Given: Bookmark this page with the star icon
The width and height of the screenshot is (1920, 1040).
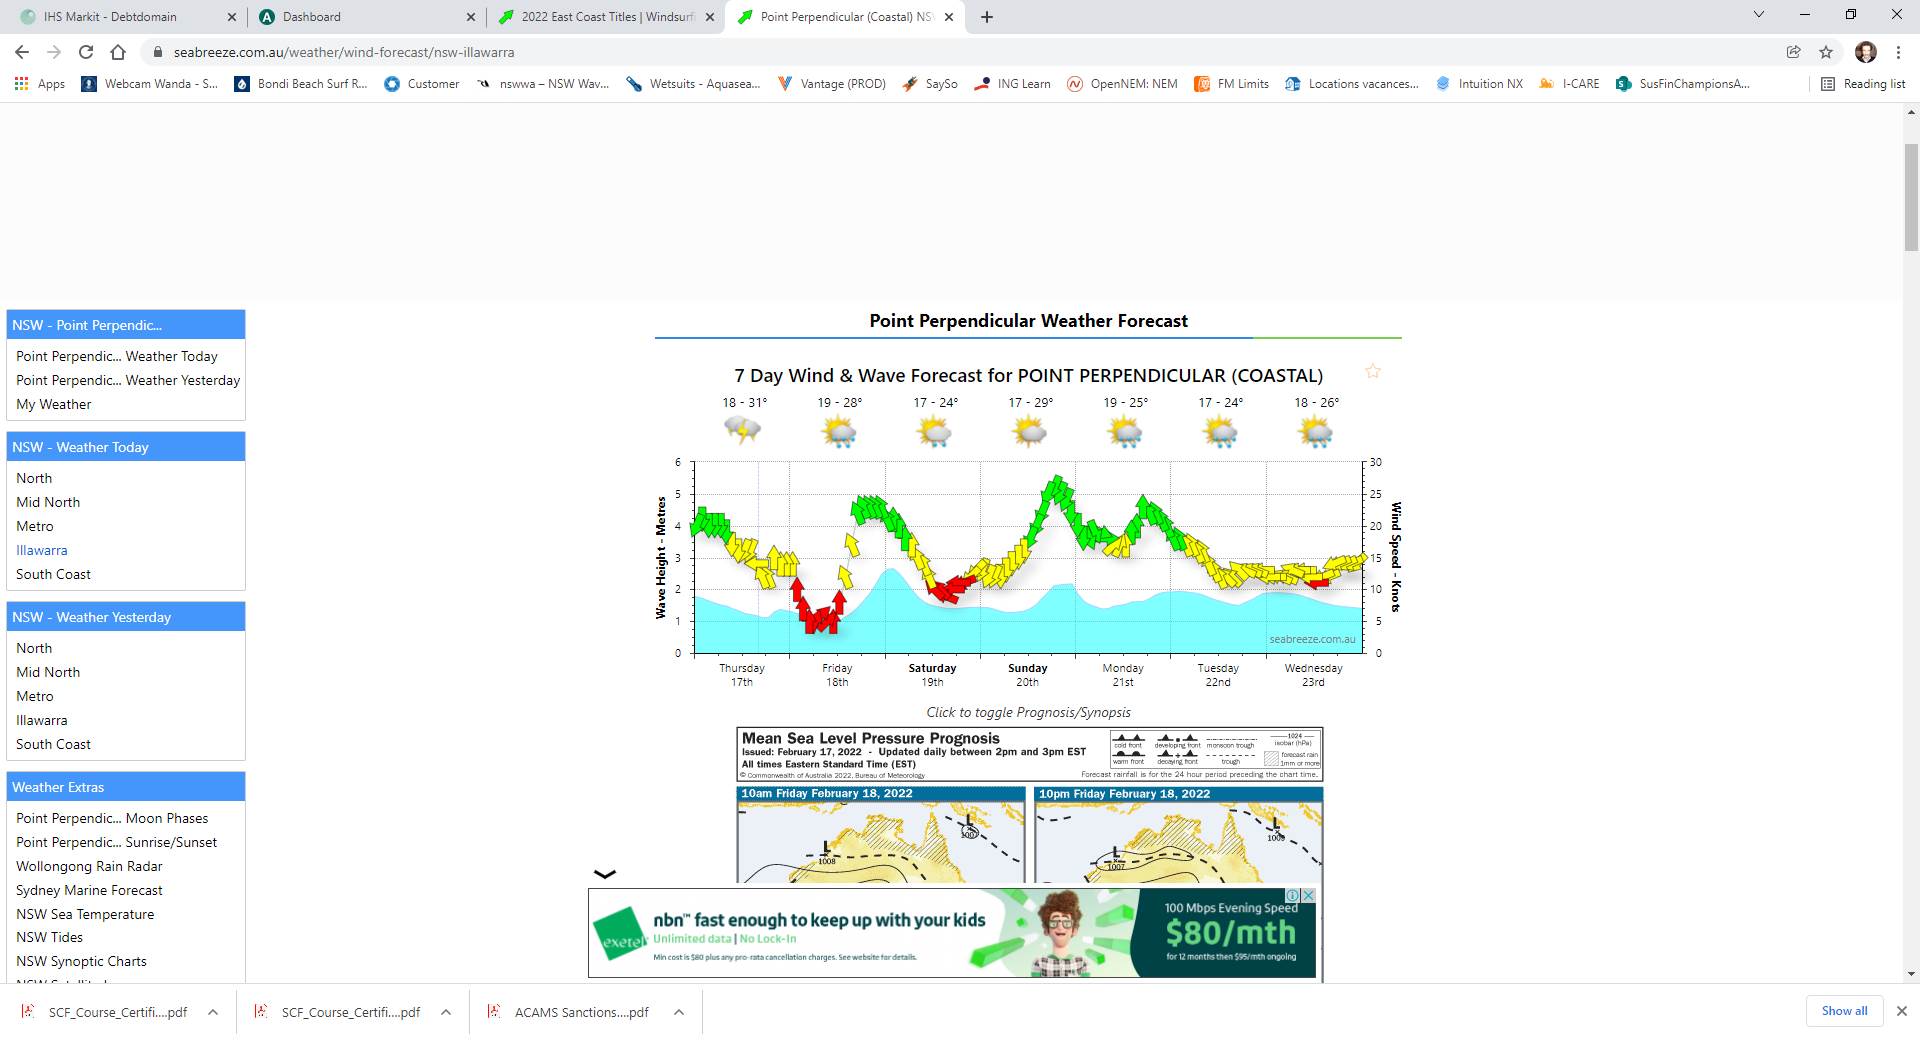Looking at the screenshot, I should coord(1826,52).
